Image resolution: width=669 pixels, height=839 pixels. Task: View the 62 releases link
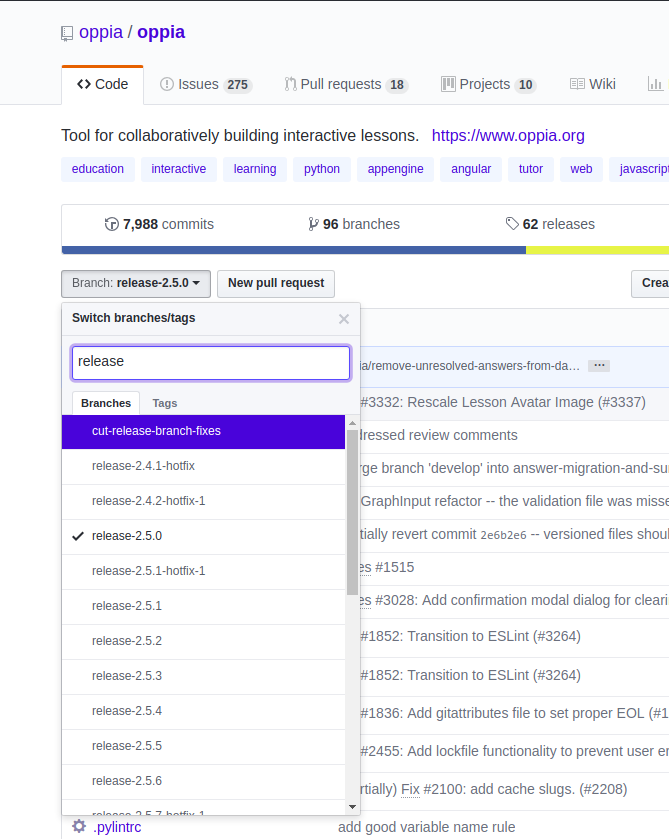tap(551, 224)
